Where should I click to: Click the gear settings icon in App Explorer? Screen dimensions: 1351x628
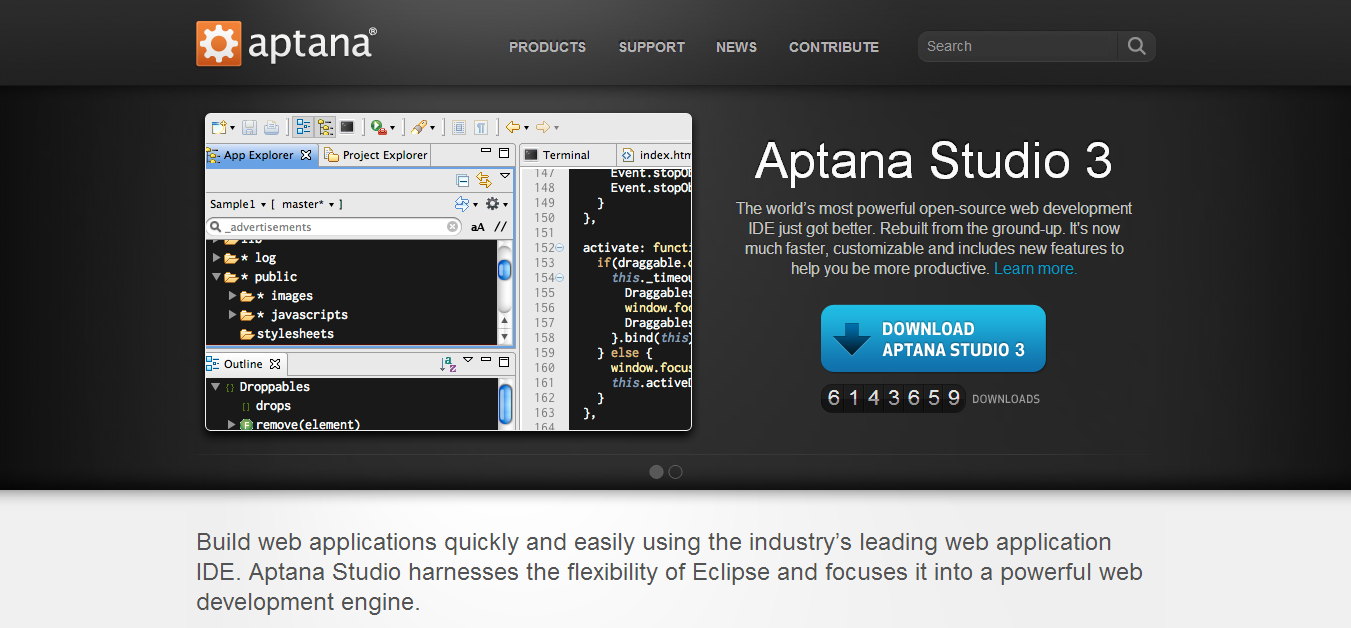click(491, 204)
